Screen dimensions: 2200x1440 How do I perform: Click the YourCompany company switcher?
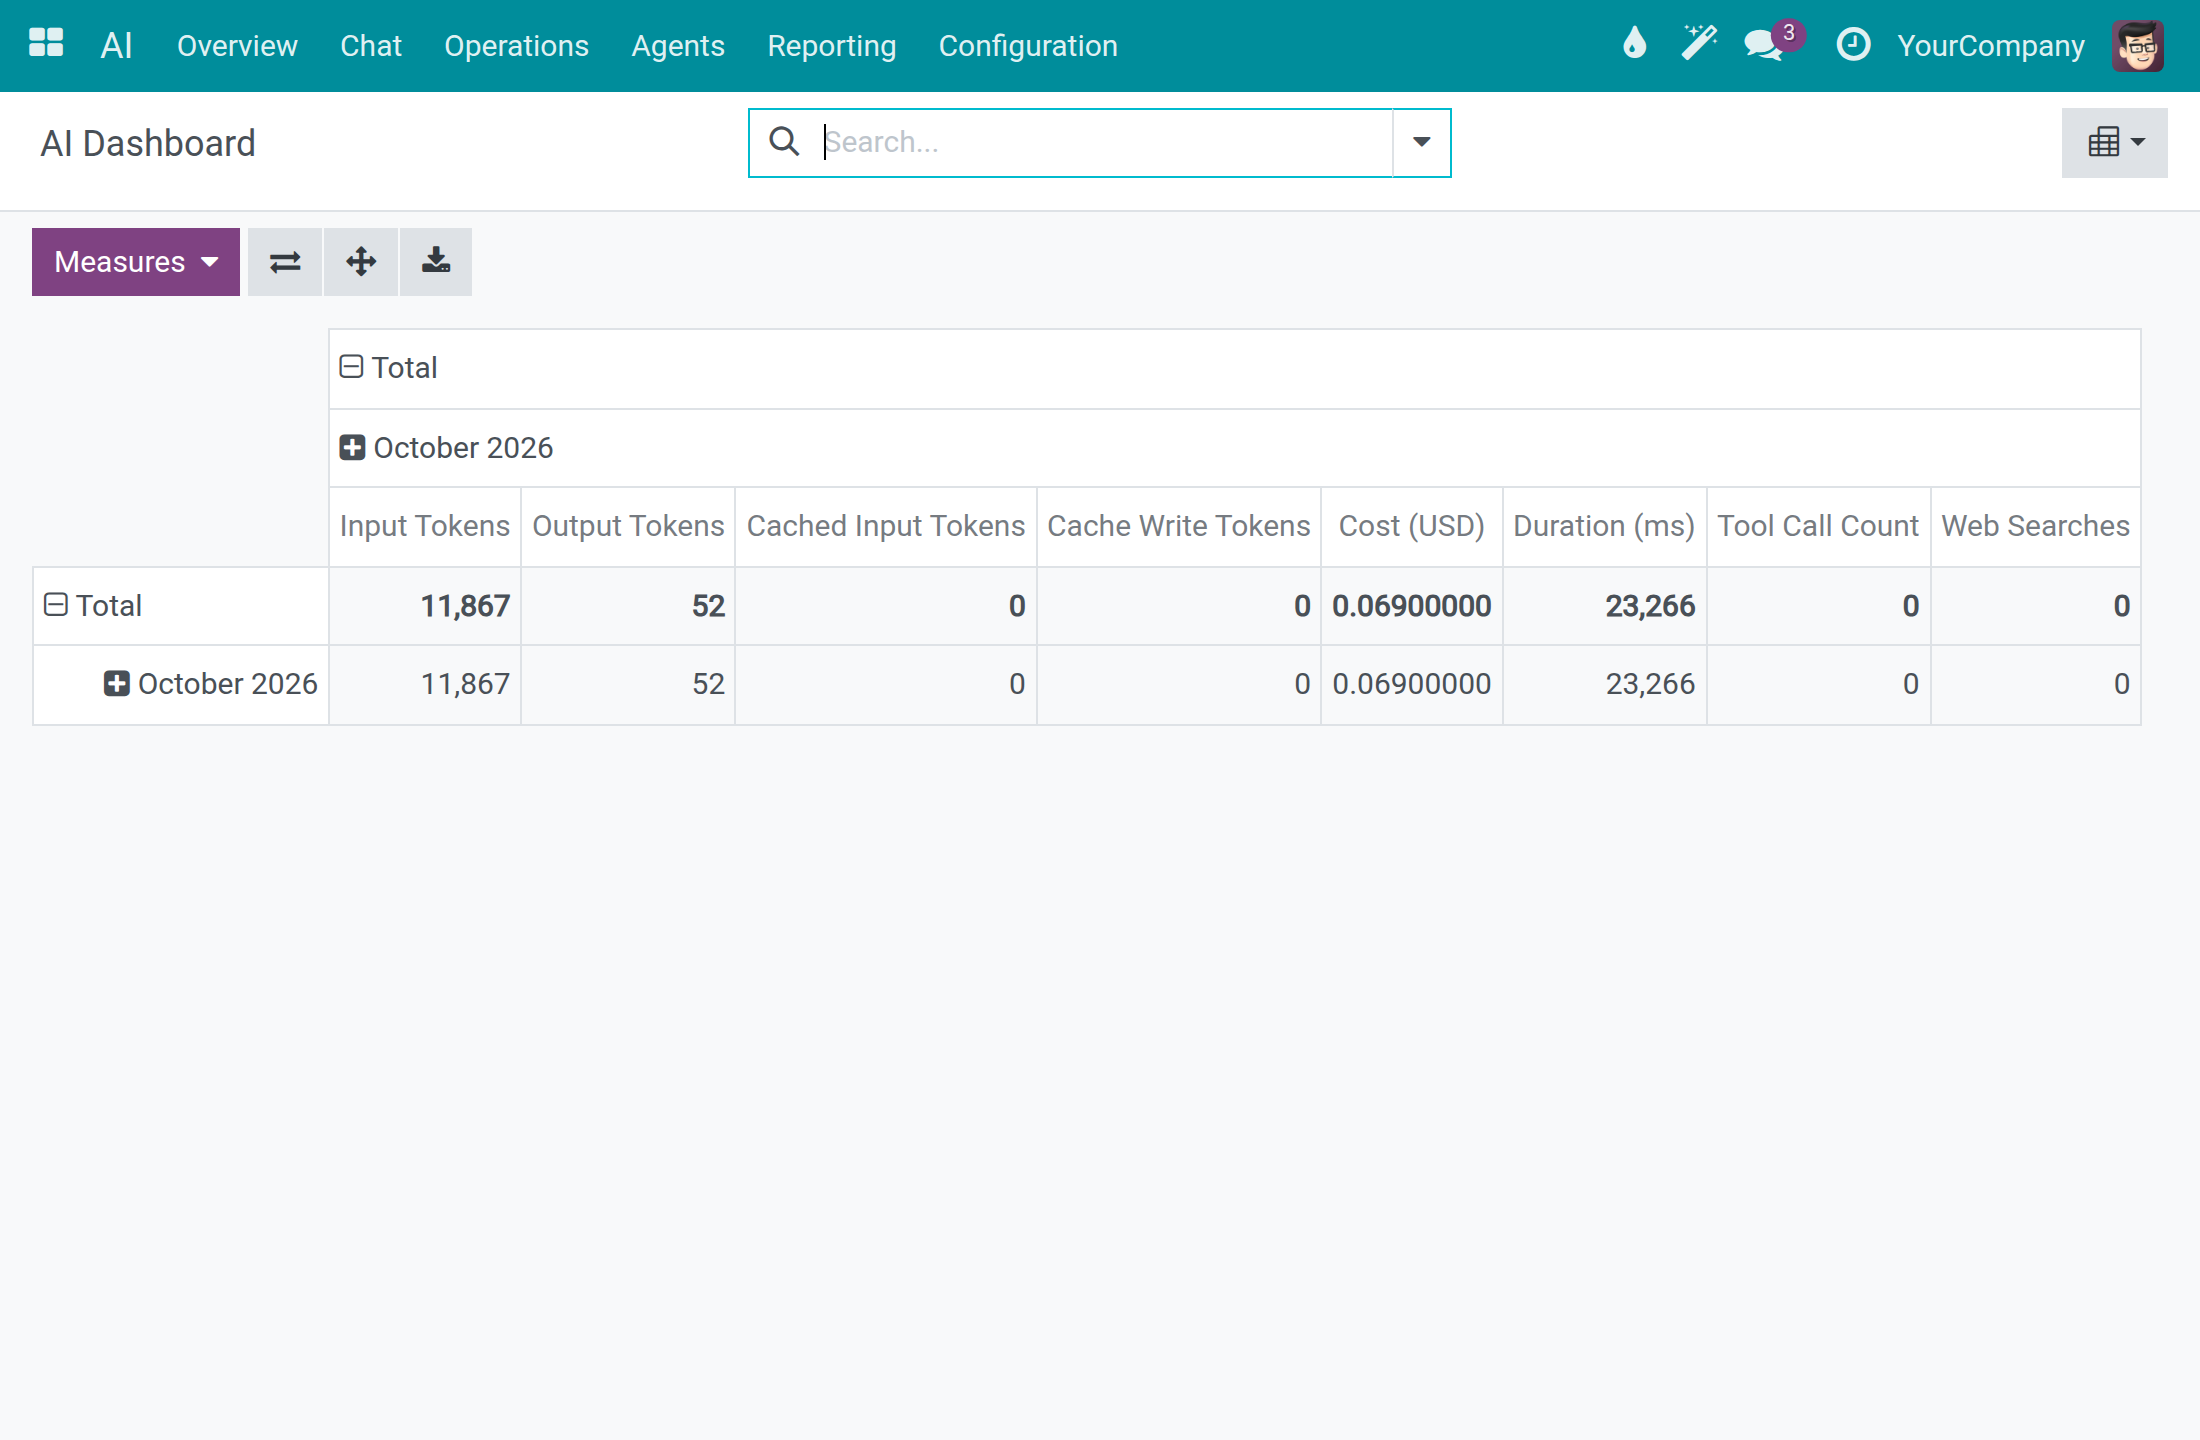pyautogui.click(x=1990, y=46)
